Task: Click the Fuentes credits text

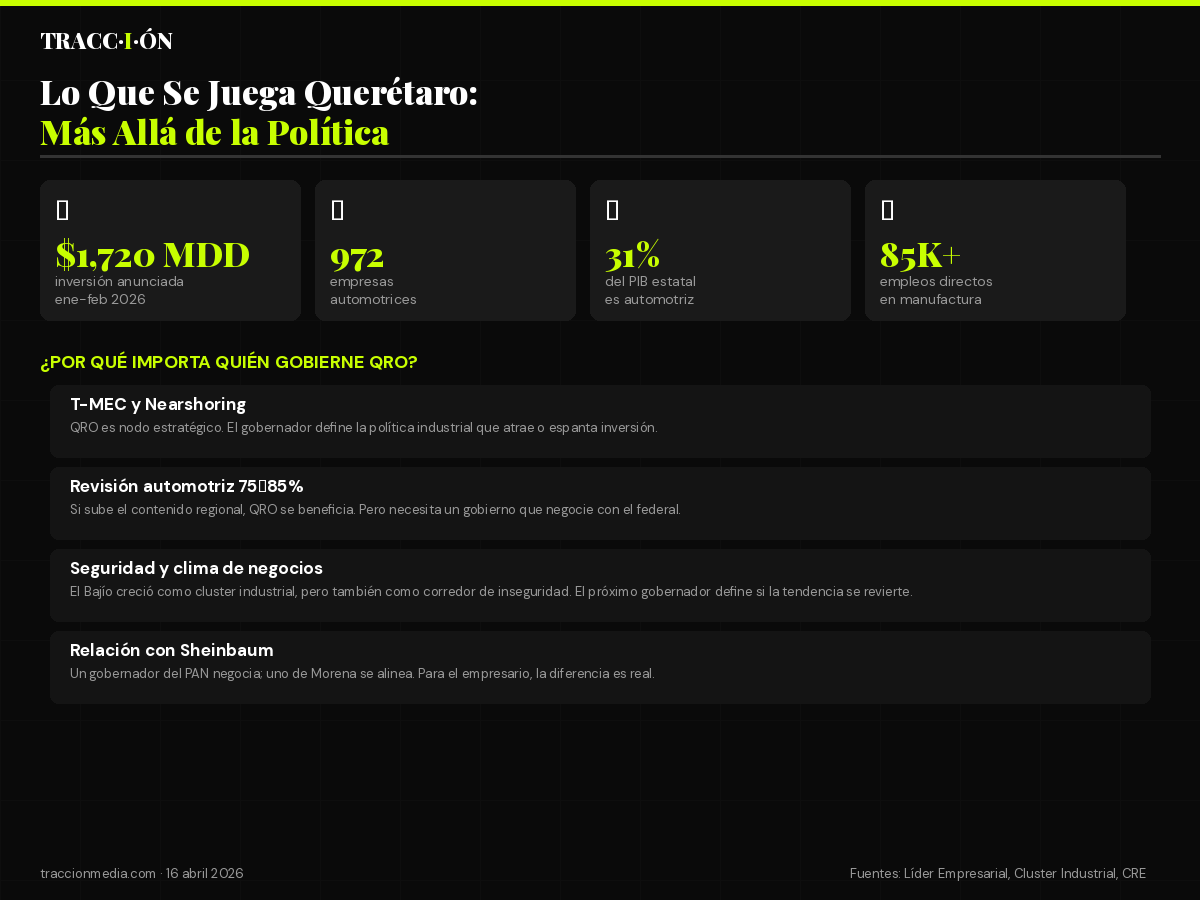Action: tap(998, 873)
